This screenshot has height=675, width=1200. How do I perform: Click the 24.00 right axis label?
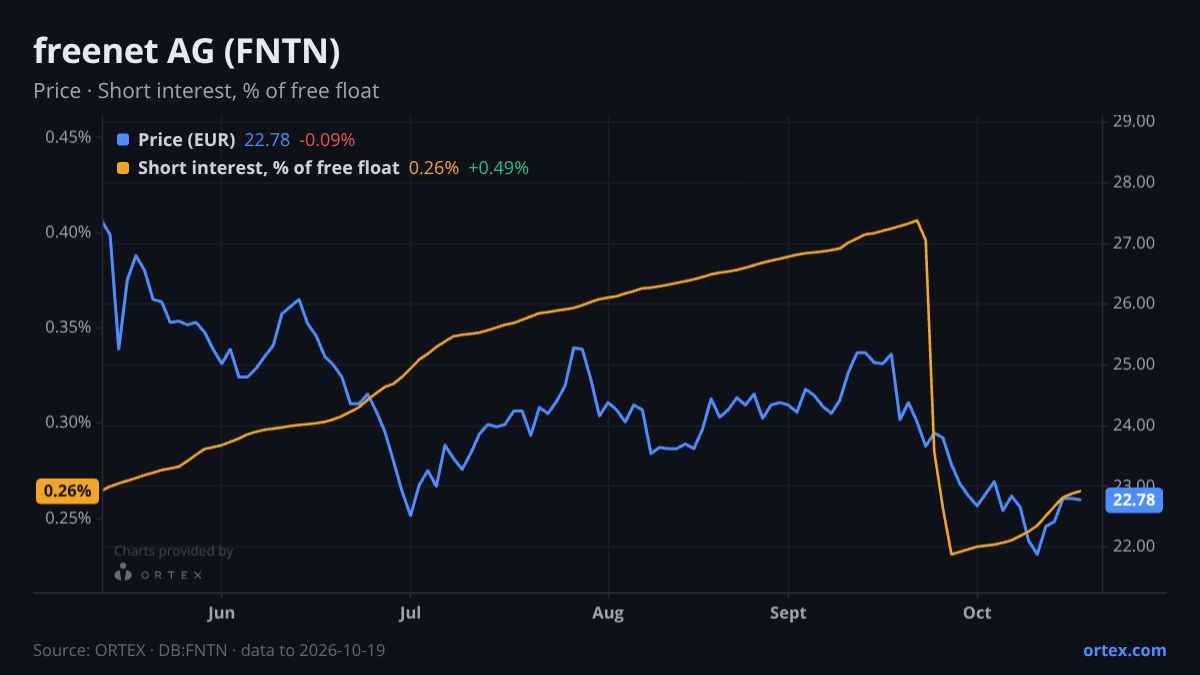(1134, 425)
